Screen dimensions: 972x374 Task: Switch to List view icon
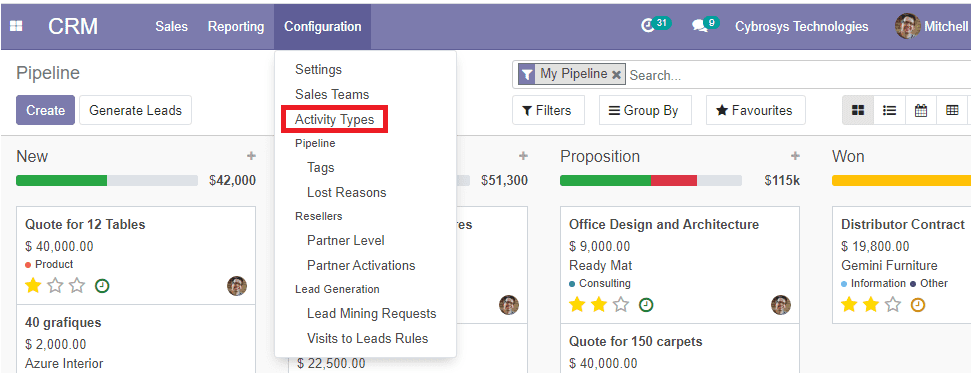(x=890, y=110)
